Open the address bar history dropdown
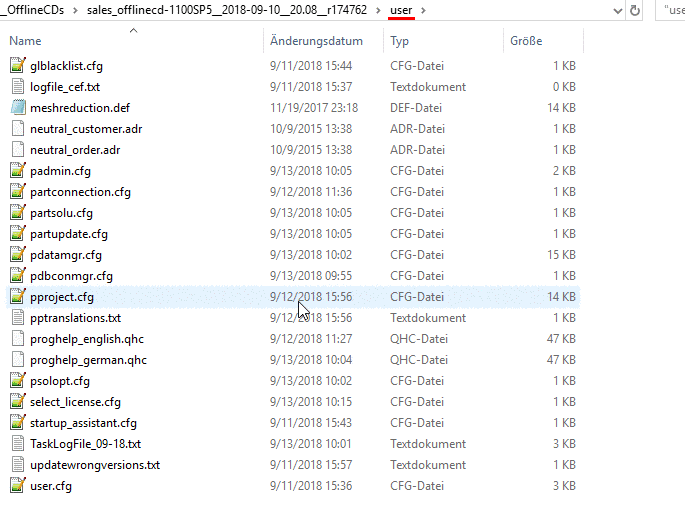This screenshot has width=685, height=509. (617, 10)
